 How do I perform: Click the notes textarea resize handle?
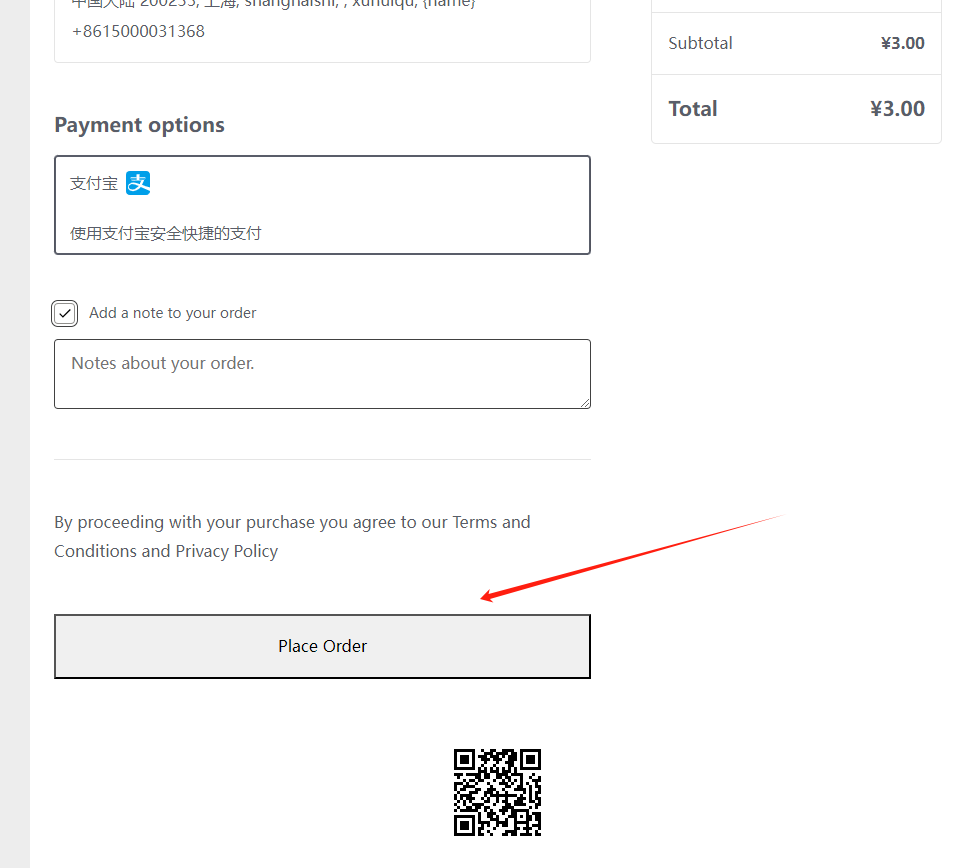(x=584, y=402)
